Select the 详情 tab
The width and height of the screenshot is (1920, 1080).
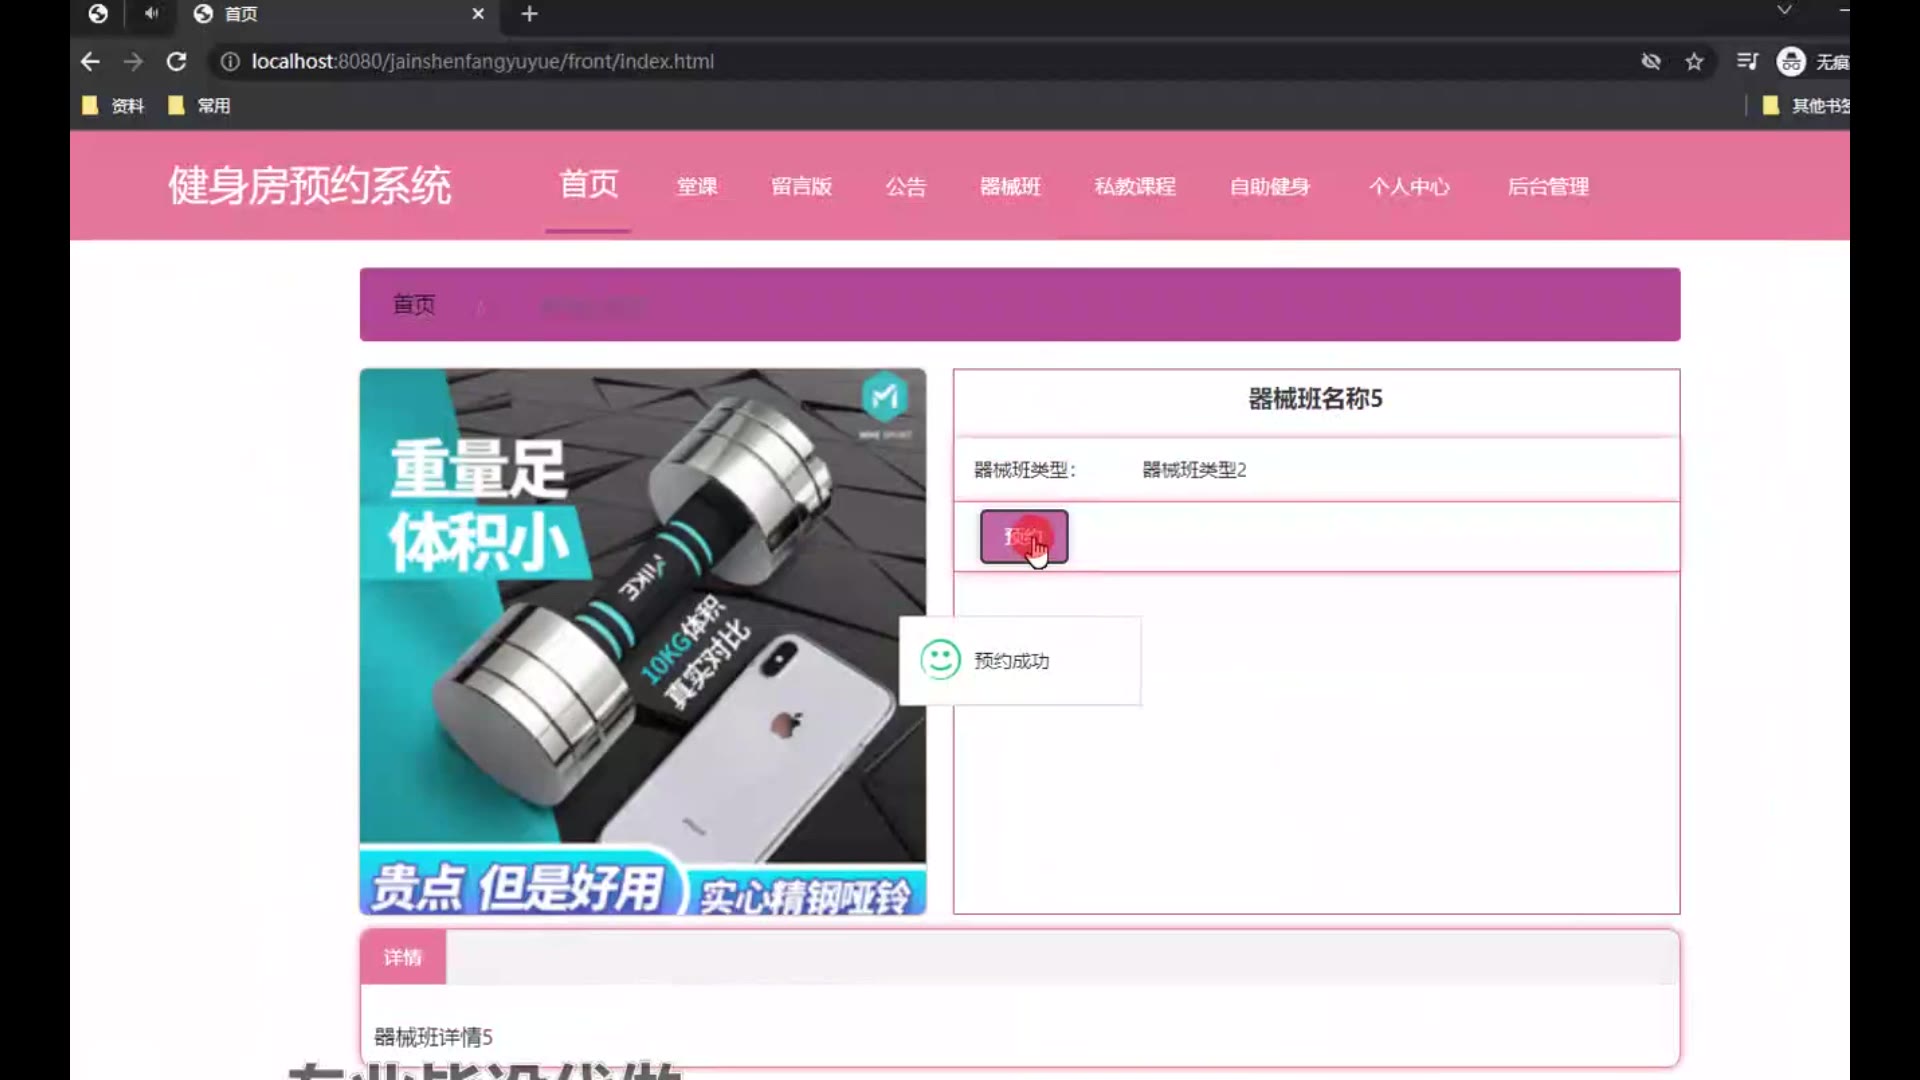tap(403, 958)
